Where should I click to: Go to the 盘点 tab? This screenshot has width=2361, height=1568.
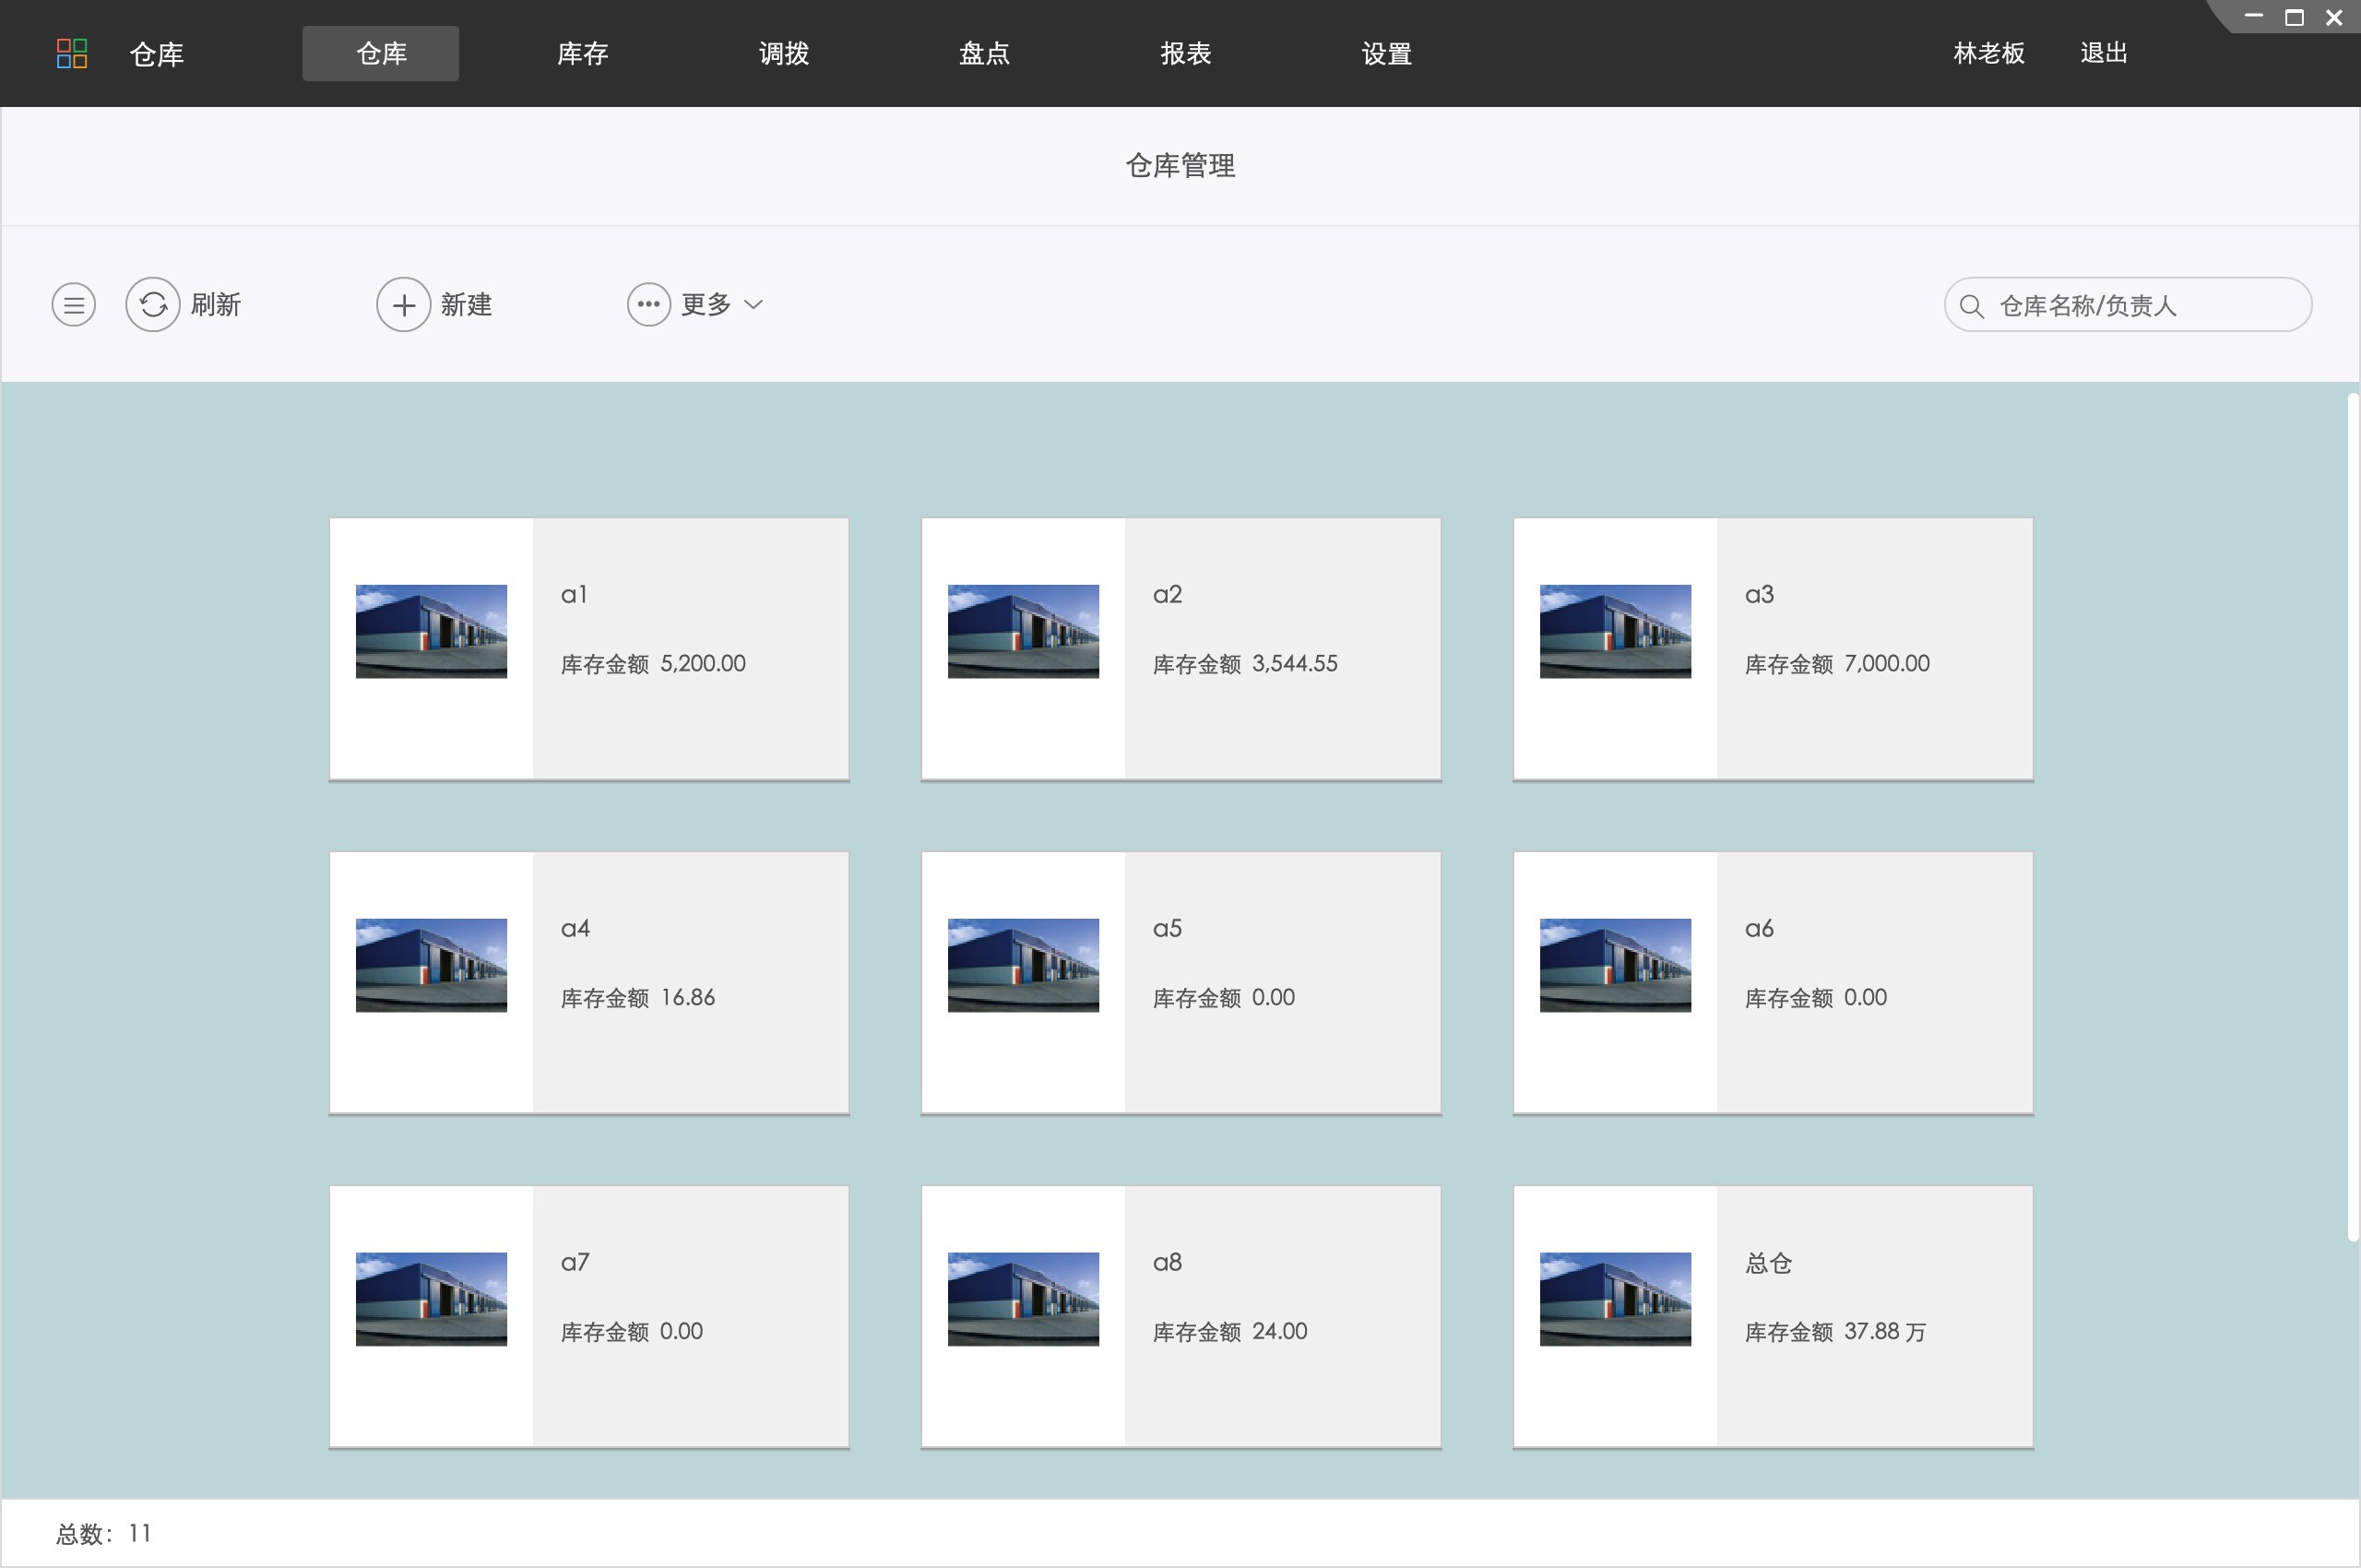pos(984,53)
